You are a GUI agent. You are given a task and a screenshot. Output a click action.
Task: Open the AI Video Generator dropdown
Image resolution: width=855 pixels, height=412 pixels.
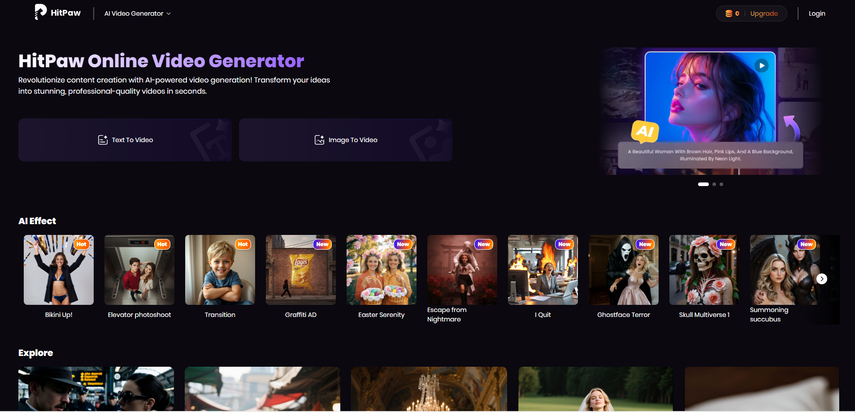pyautogui.click(x=137, y=13)
